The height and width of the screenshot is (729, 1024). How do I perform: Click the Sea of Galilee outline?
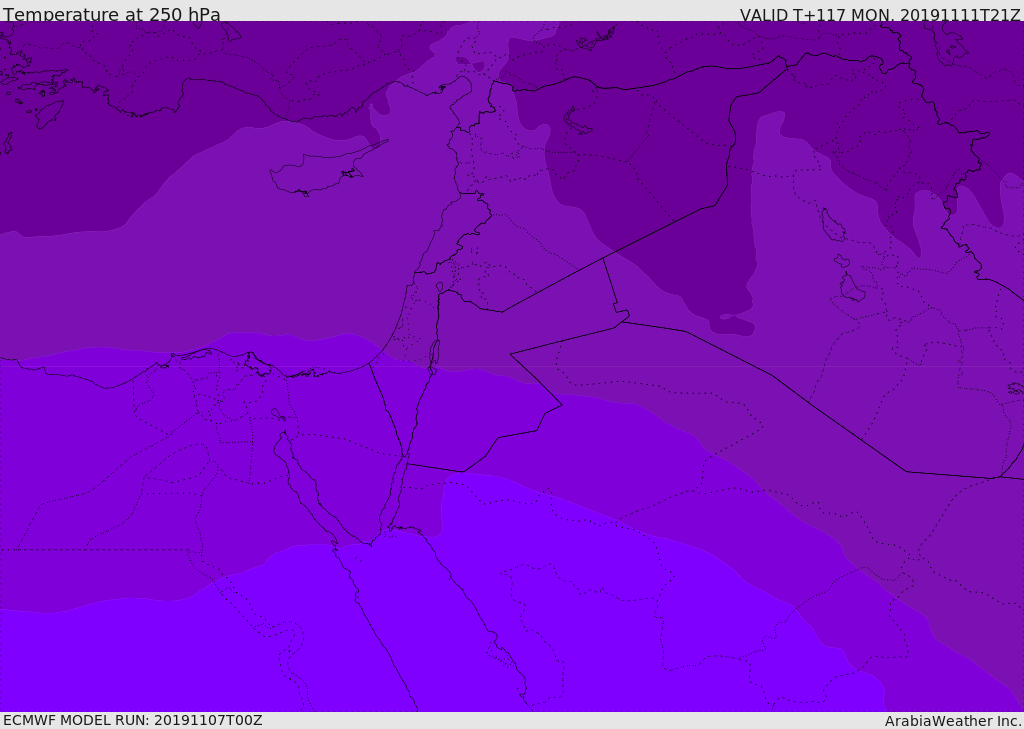(440, 287)
